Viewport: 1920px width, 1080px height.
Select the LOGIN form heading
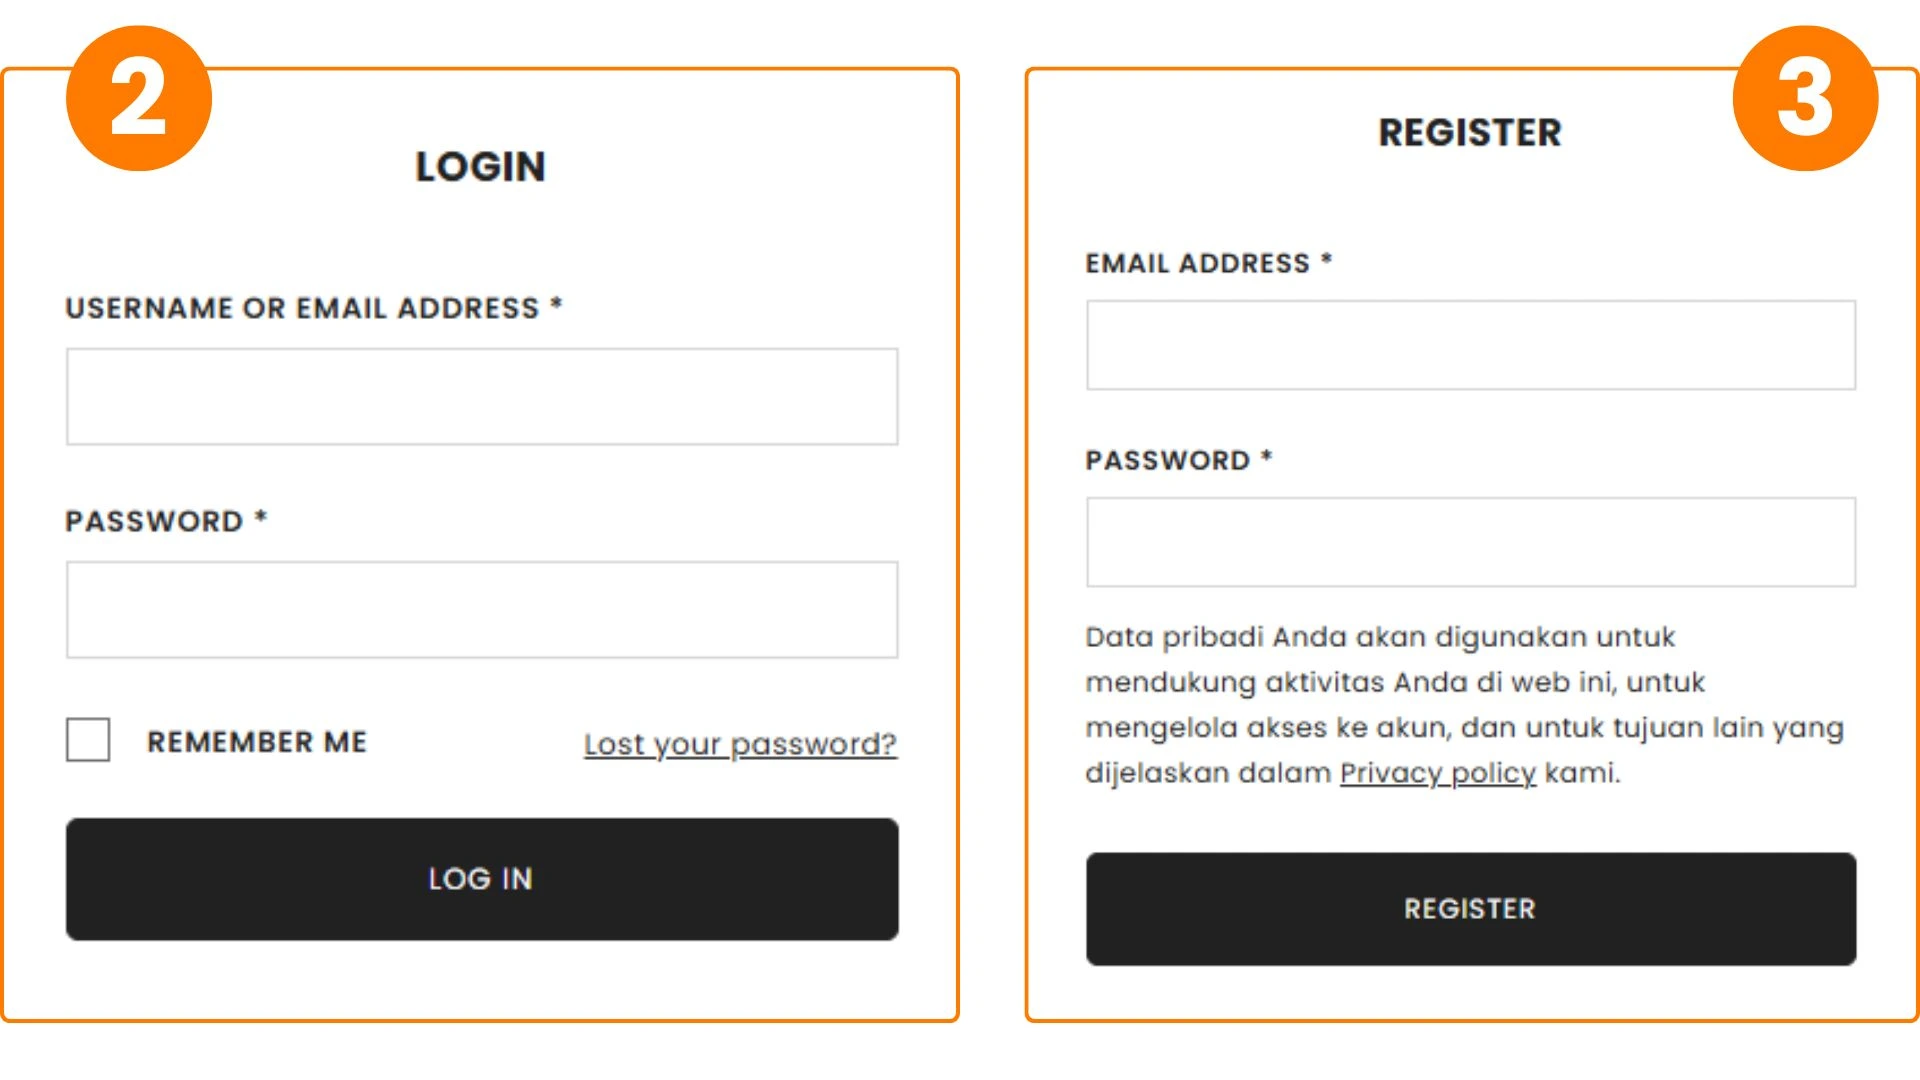click(x=481, y=166)
